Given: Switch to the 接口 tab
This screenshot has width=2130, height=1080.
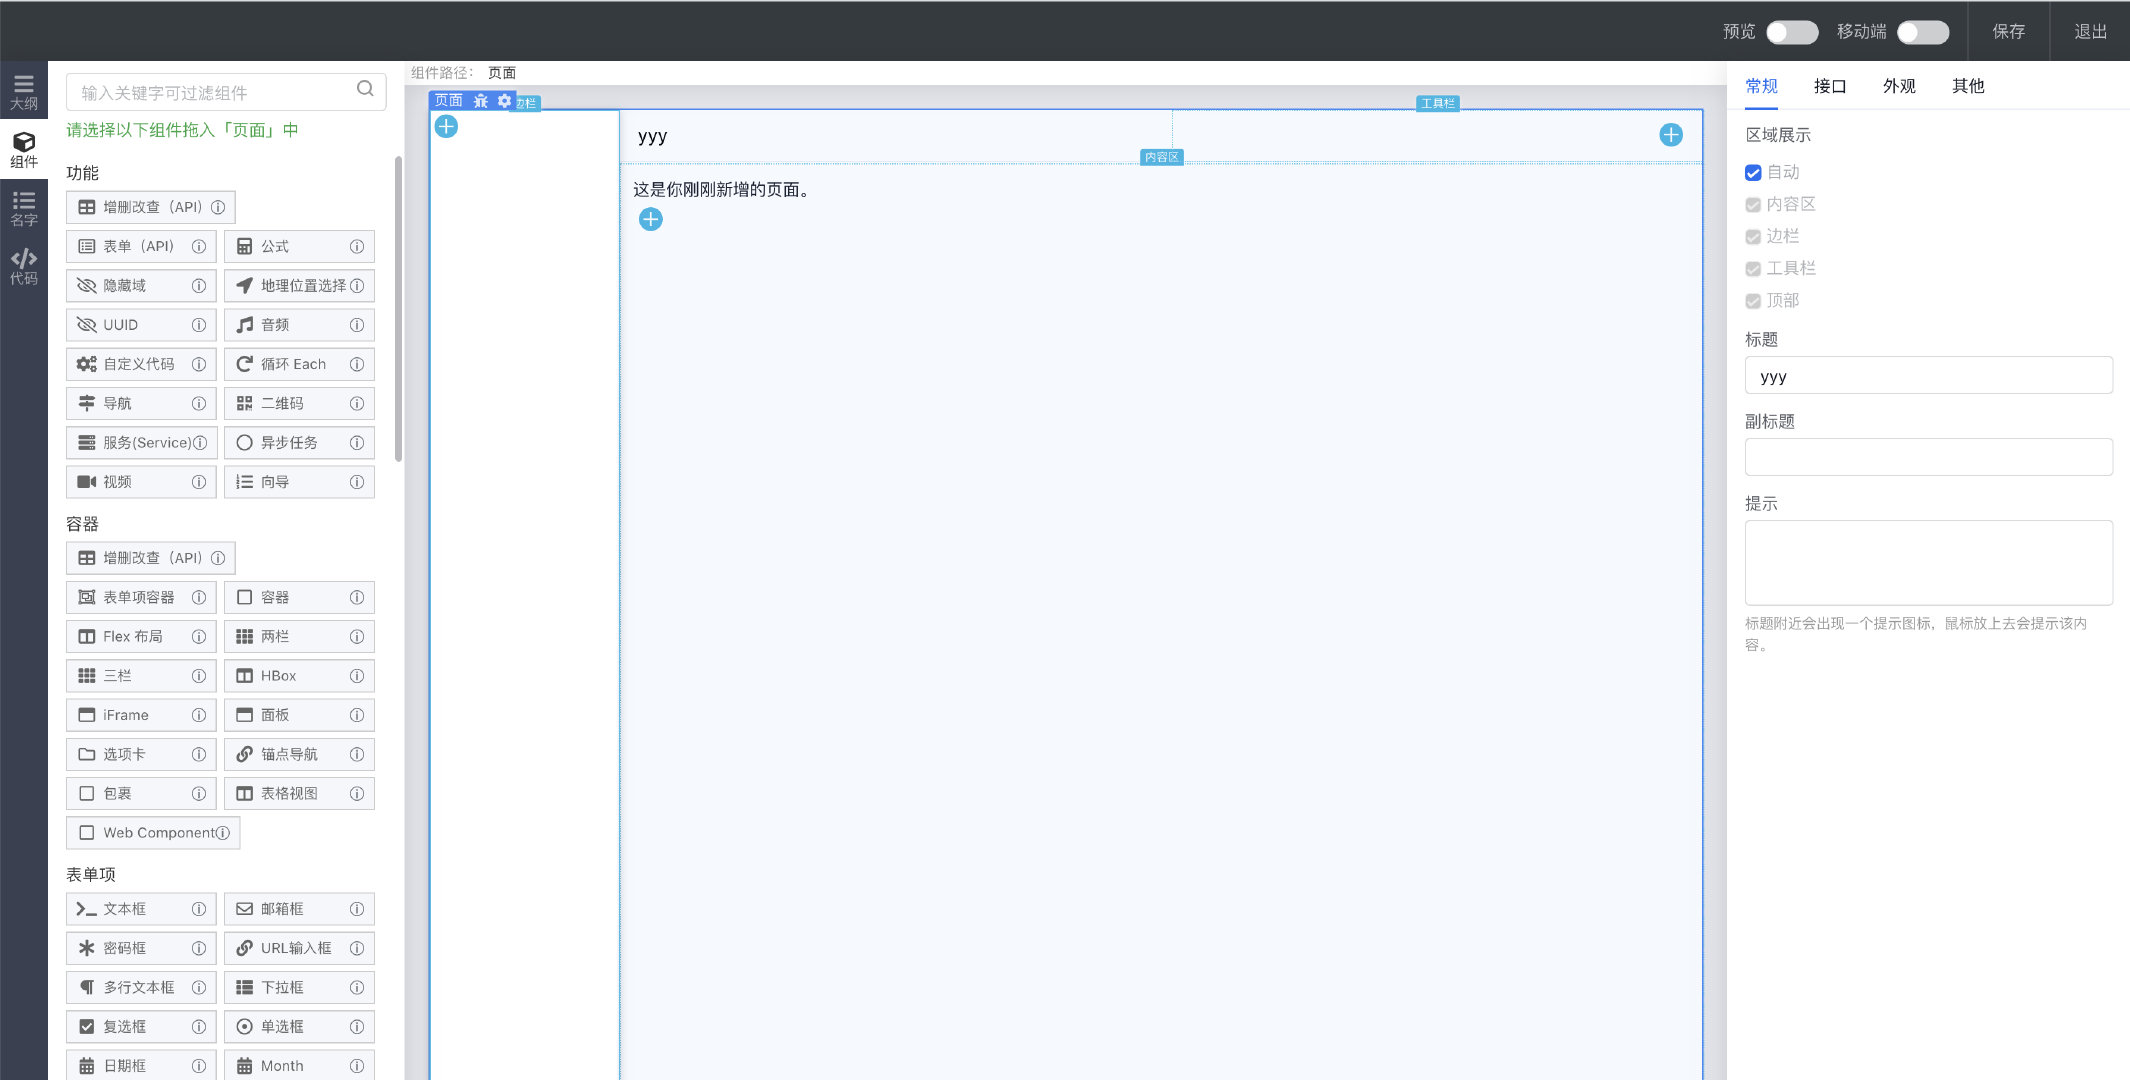Looking at the screenshot, I should pyautogui.click(x=1829, y=86).
